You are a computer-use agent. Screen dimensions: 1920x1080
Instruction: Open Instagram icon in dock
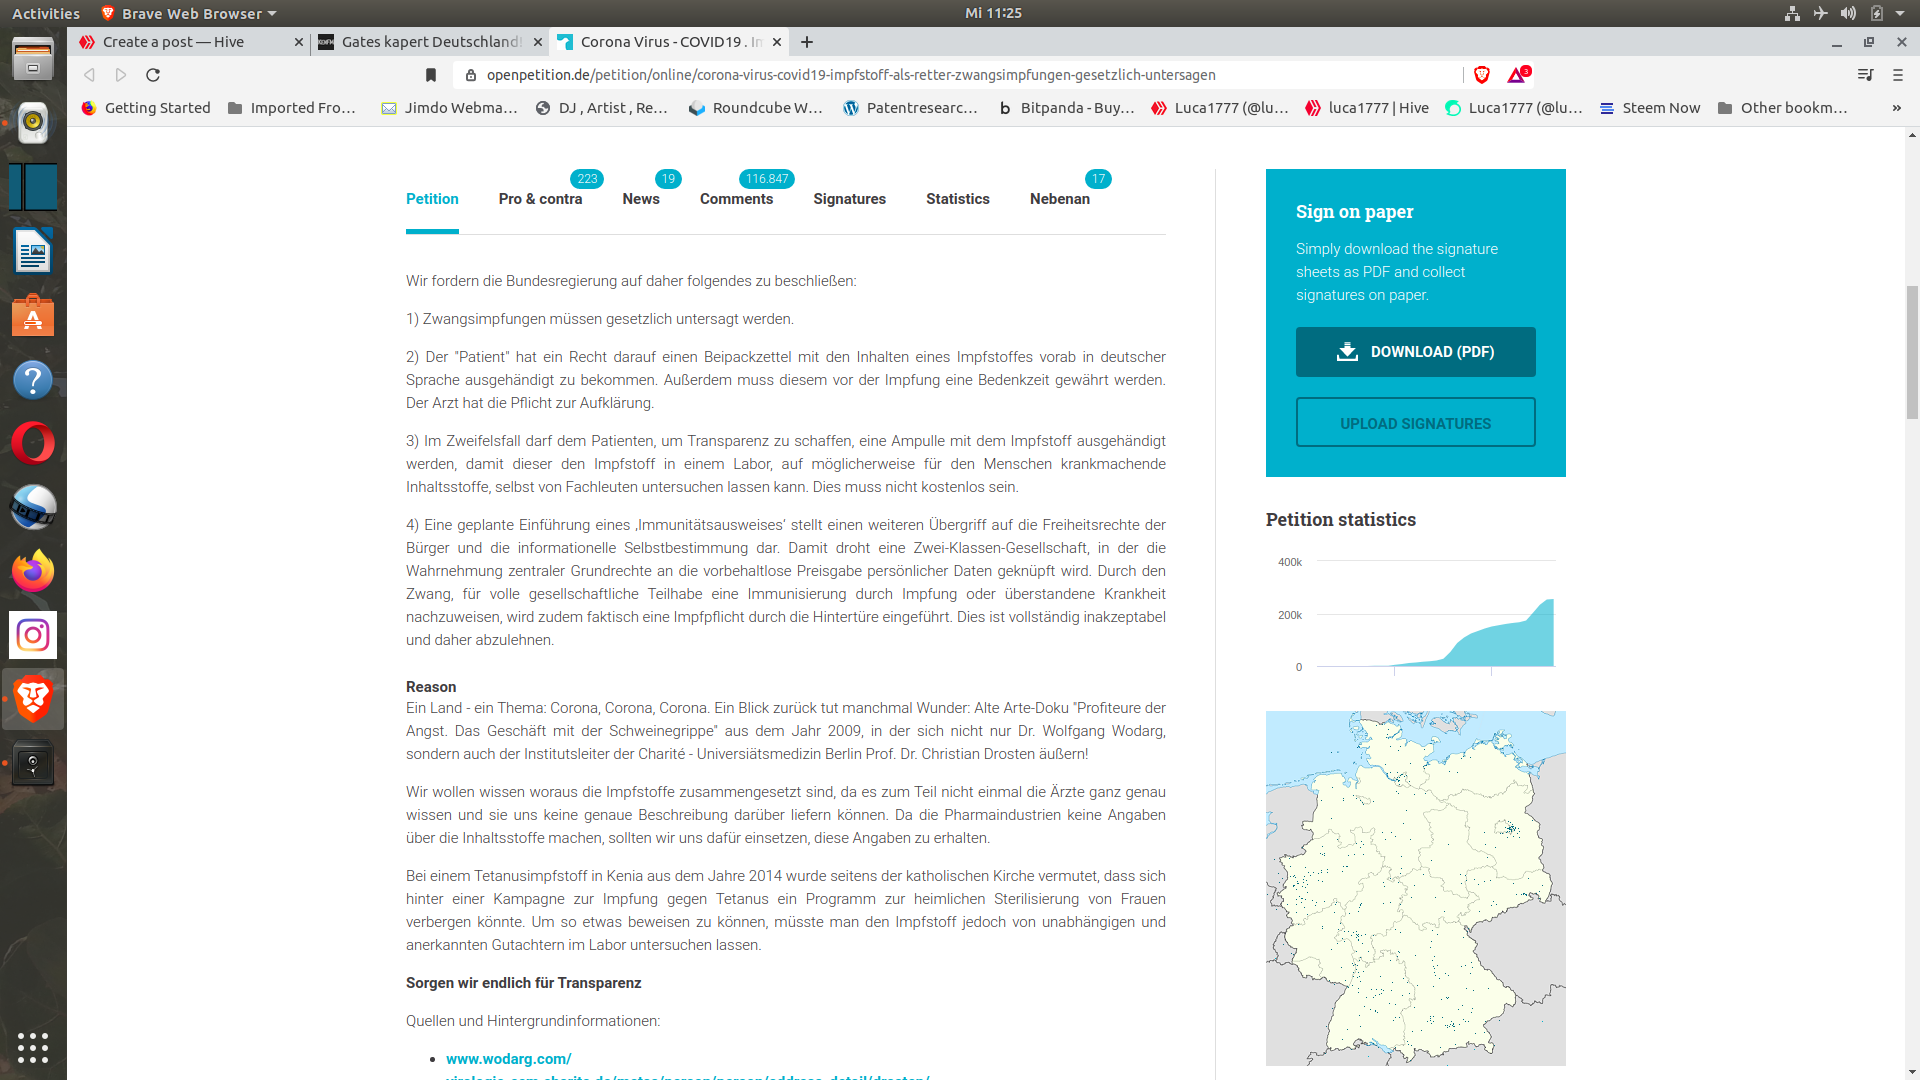click(33, 635)
